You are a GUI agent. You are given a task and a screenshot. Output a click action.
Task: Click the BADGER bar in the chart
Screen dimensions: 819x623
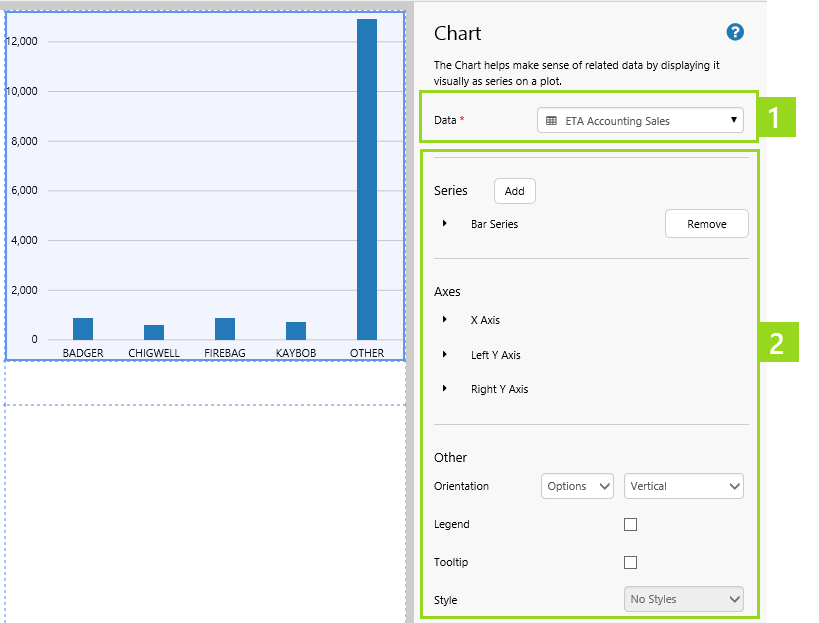coord(83,329)
